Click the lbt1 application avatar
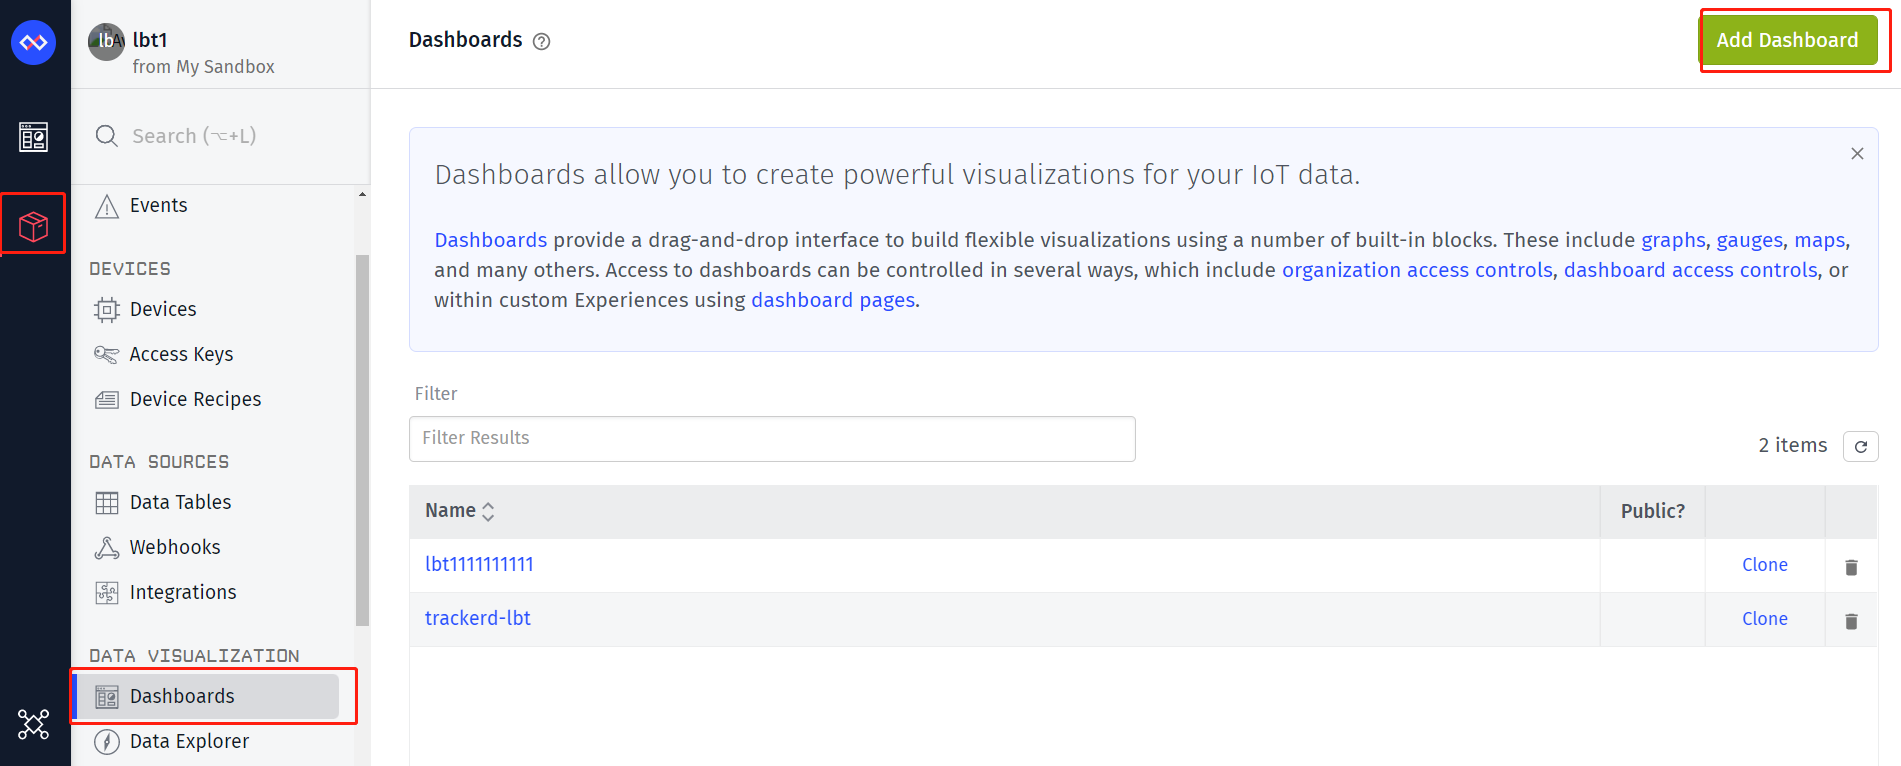Image resolution: width=1901 pixels, height=766 pixels. 106,42
